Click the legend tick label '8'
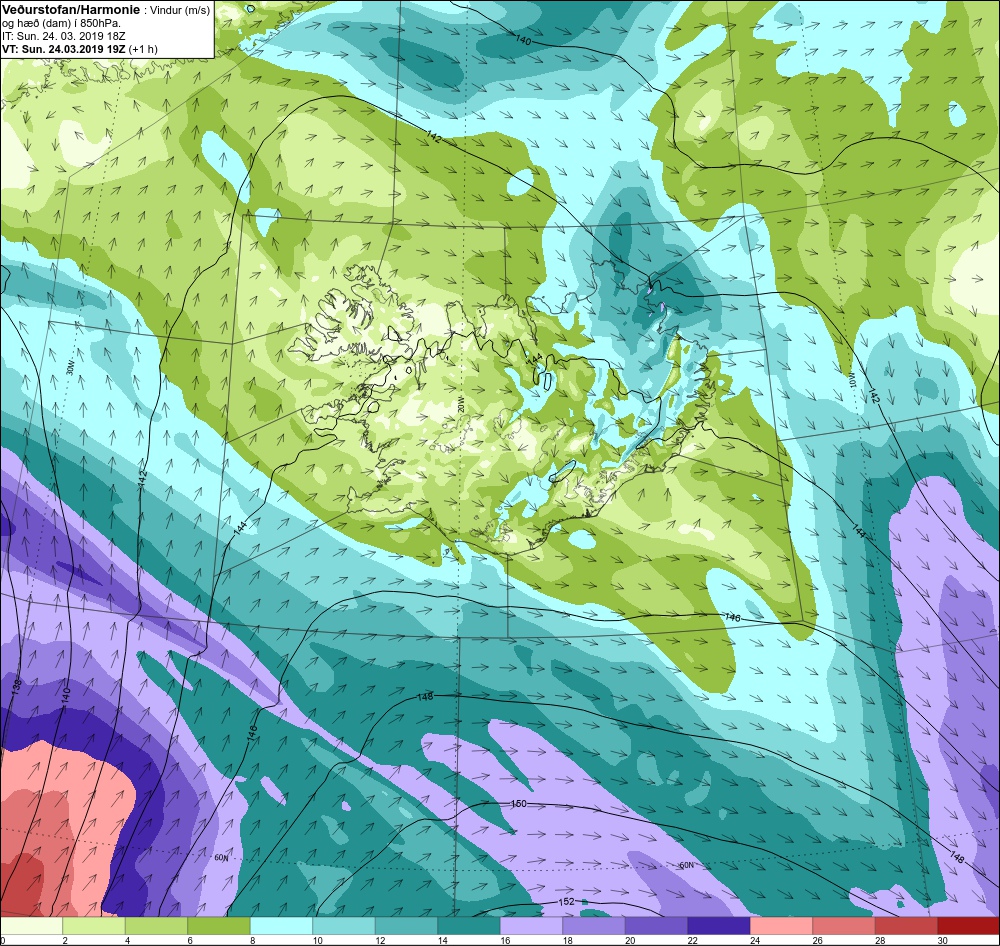Image resolution: width=1000 pixels, height=946 pixels. [x=253, y=940]
